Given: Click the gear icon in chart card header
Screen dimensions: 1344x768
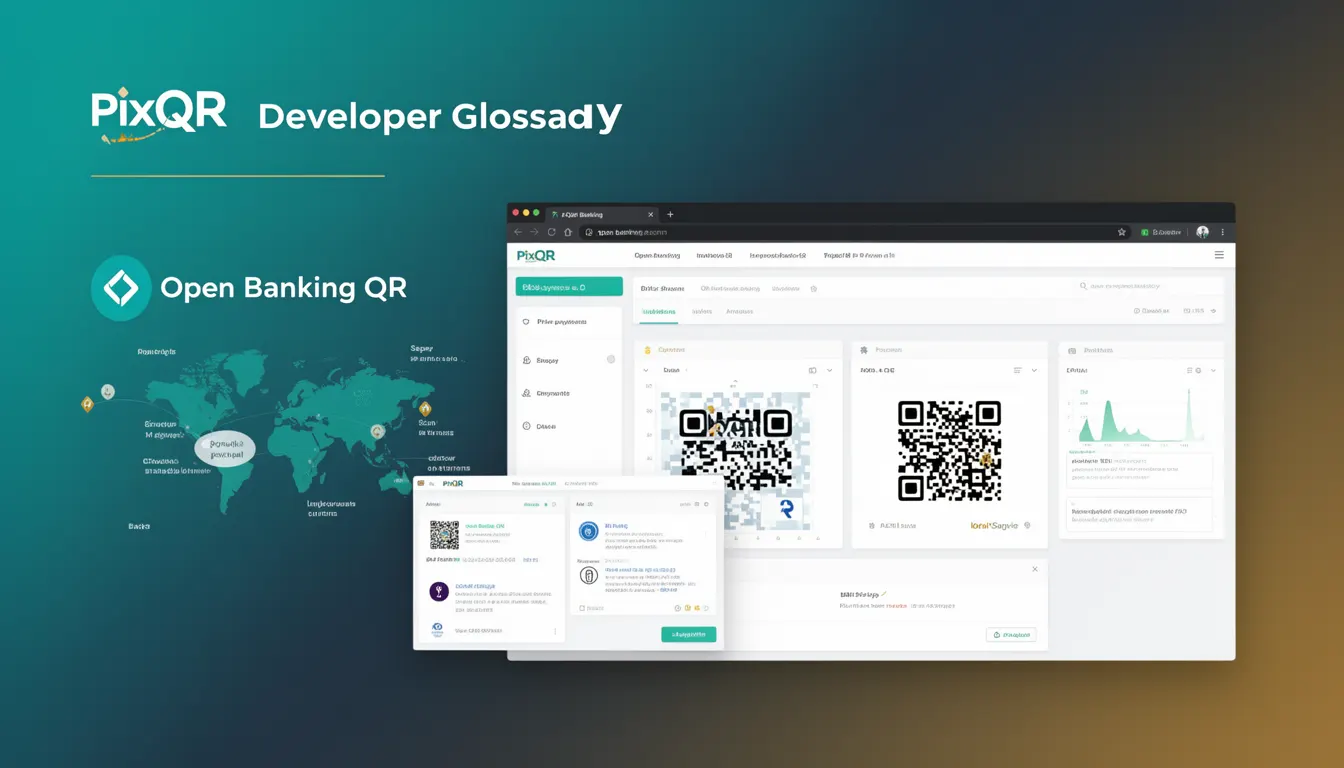Looking at the screenshot, I should 1197,370.
